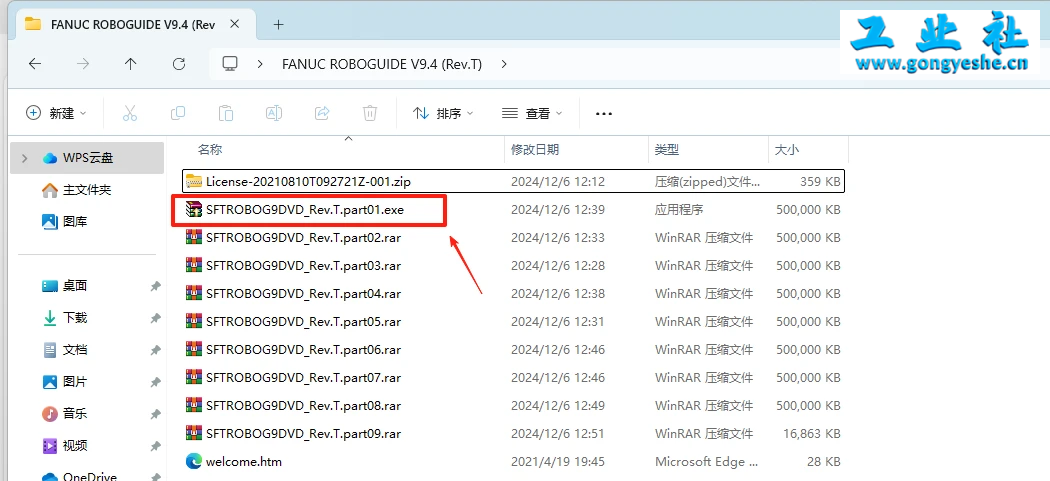Expand chevron after monitor icon in address bar
The height and width of the screenshot is (481, 1050).
click(x=260, y=64)
